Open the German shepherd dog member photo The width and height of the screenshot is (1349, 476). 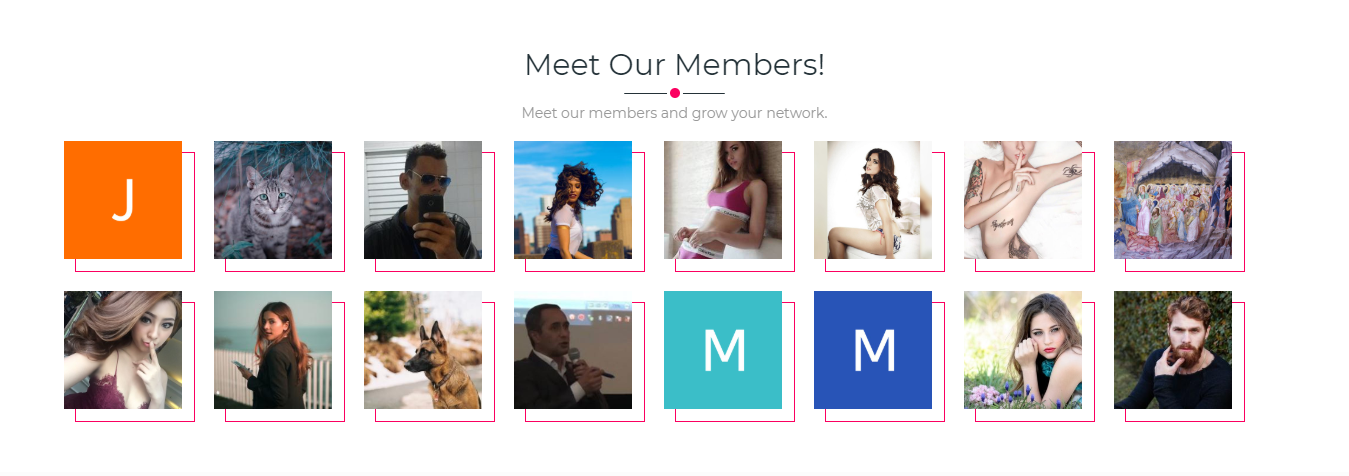(423, 350)
